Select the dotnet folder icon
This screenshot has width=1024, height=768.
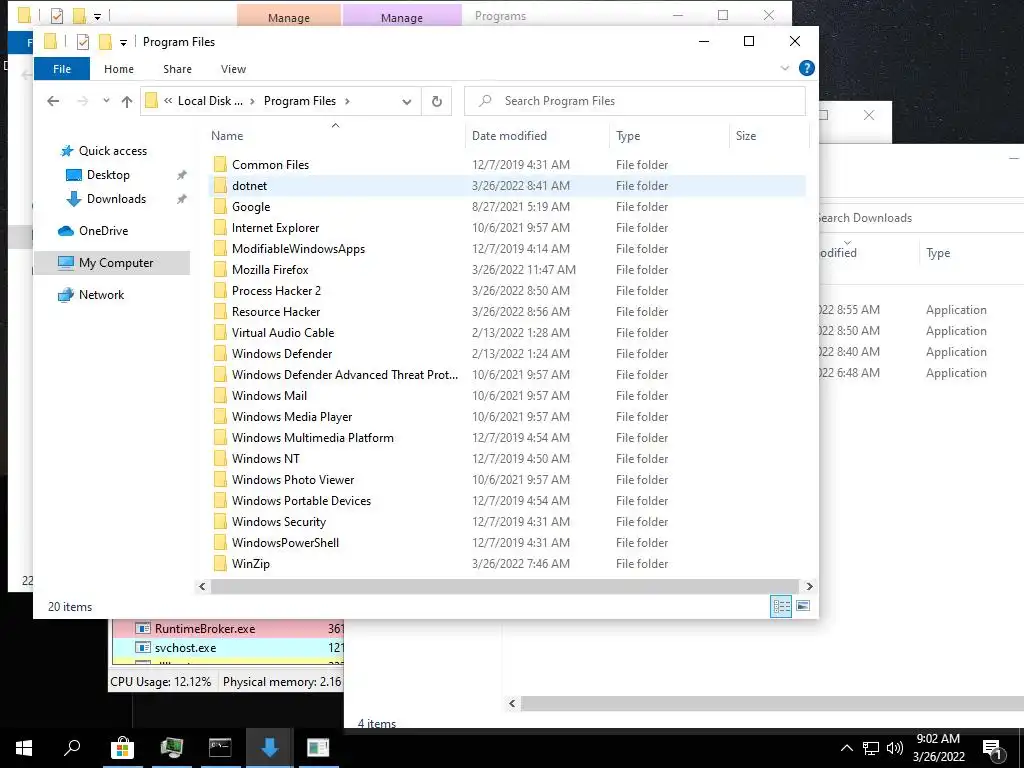coord(220,185)
